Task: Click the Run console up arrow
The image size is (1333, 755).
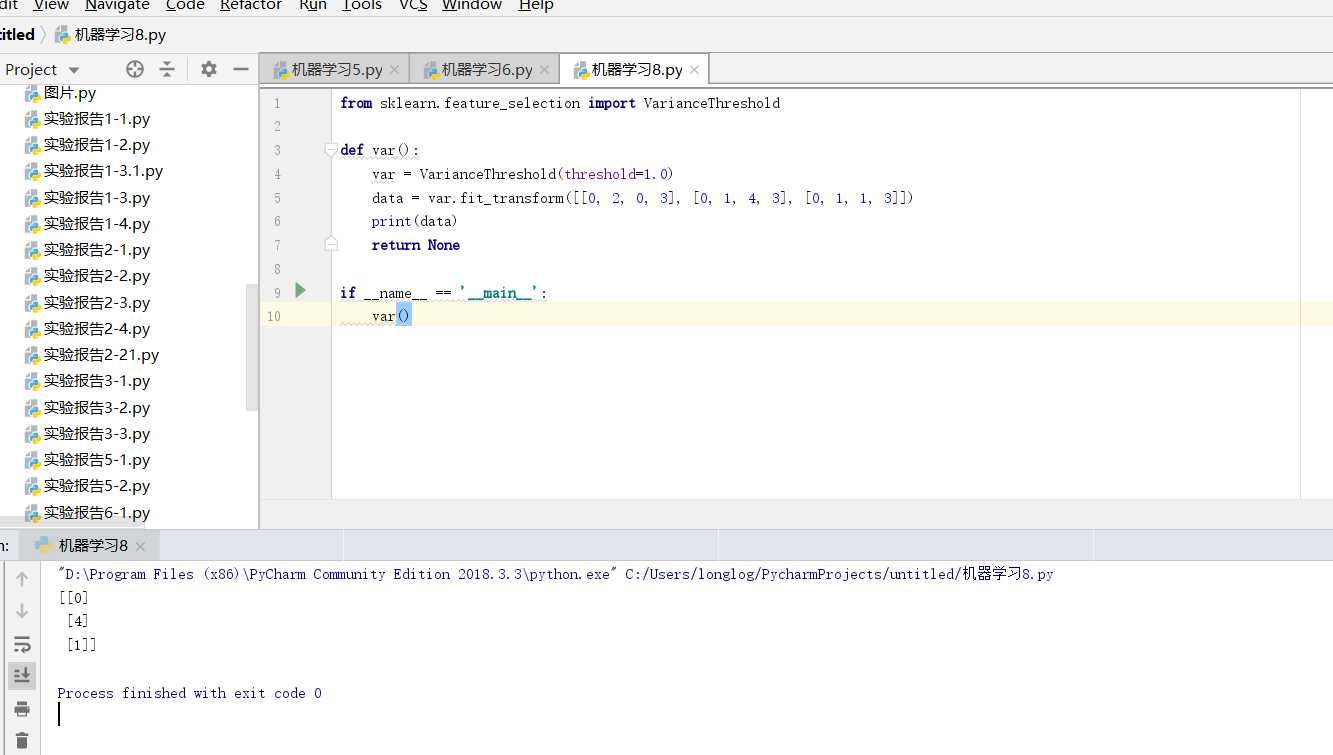Action: [x=22, y=579]
